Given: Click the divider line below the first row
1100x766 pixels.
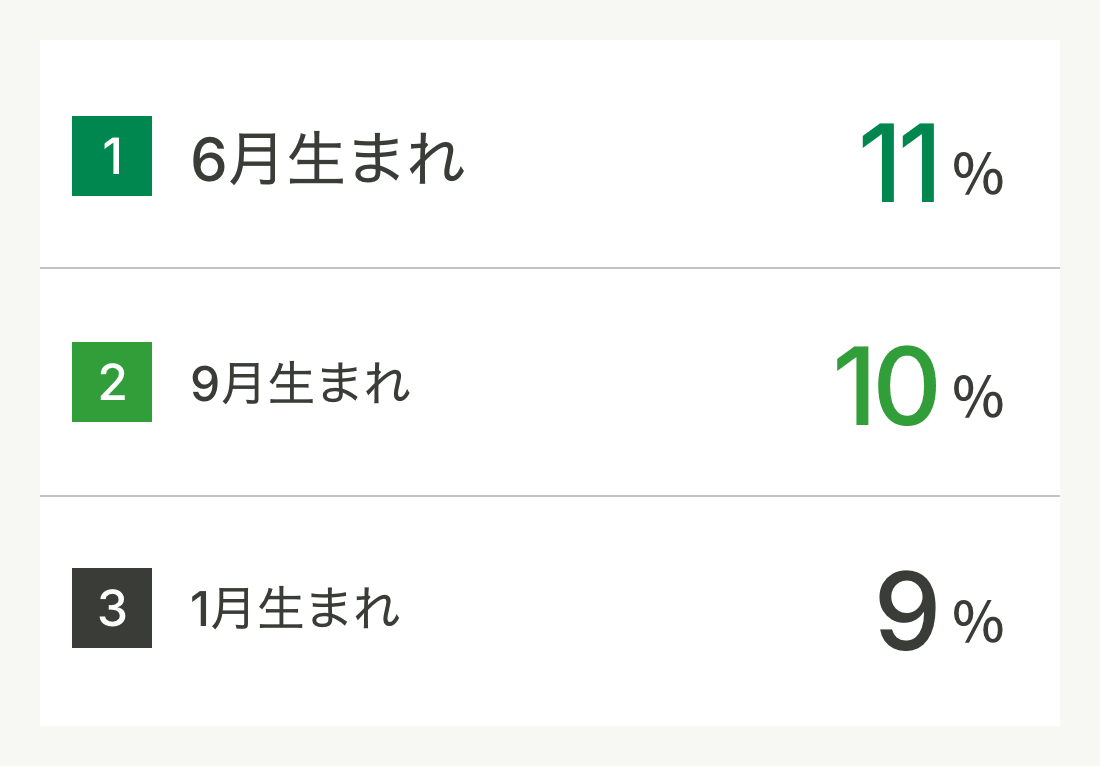Looking at the screenshot, I should click(x=550, y=268).
